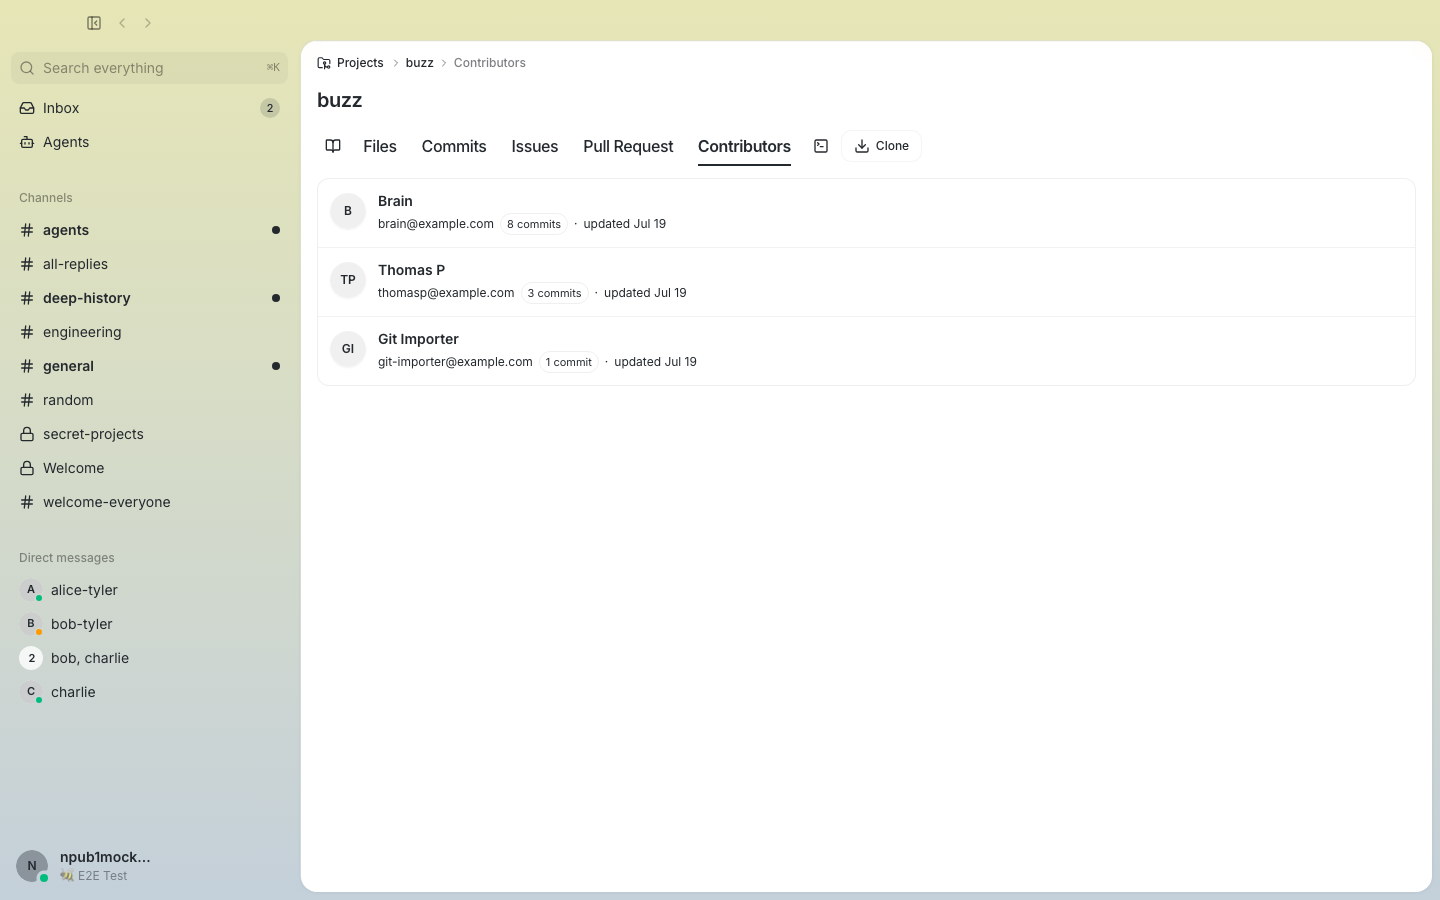The image size is (1440, 900).
Task: Click unread dot on general channel
Action: (x=276, y=366)
